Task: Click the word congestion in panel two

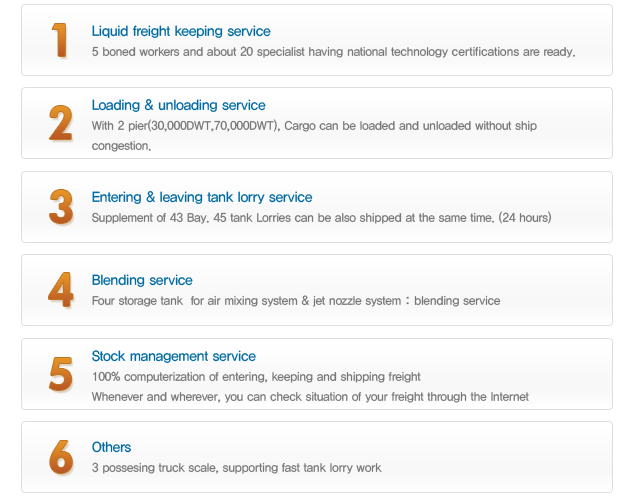Action: [x=121, y=146]
